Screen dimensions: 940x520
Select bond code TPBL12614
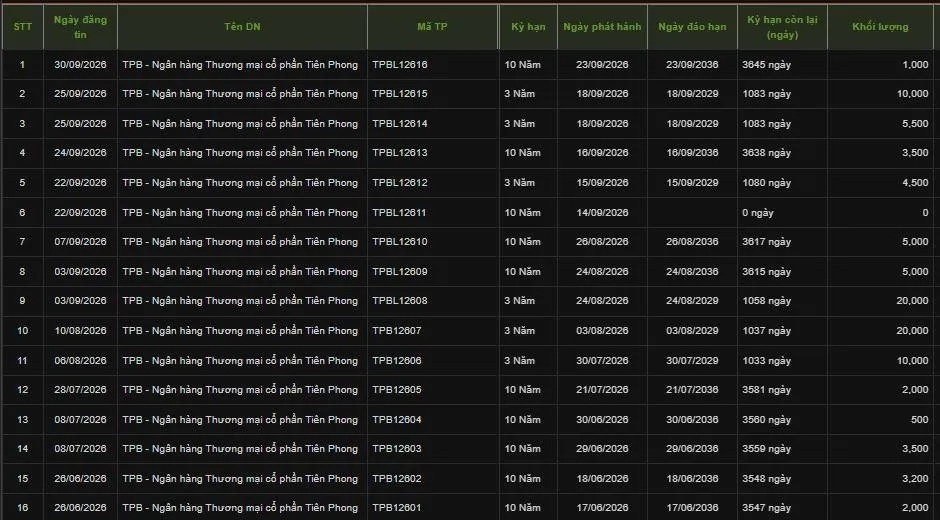[x=400, y=124]
